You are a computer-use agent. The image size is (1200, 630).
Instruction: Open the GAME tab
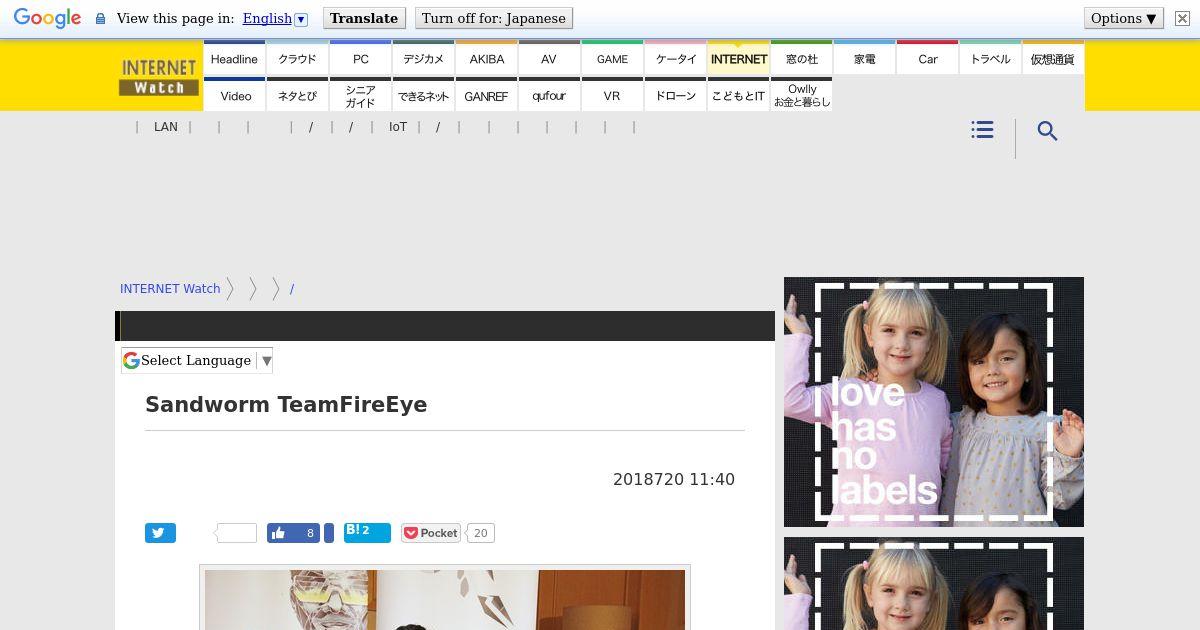coord(612,59)
